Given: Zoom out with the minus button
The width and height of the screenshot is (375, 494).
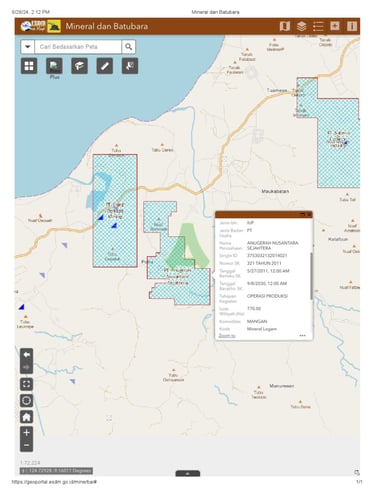Looking at the screenshot, I should (x=26, y=445).
